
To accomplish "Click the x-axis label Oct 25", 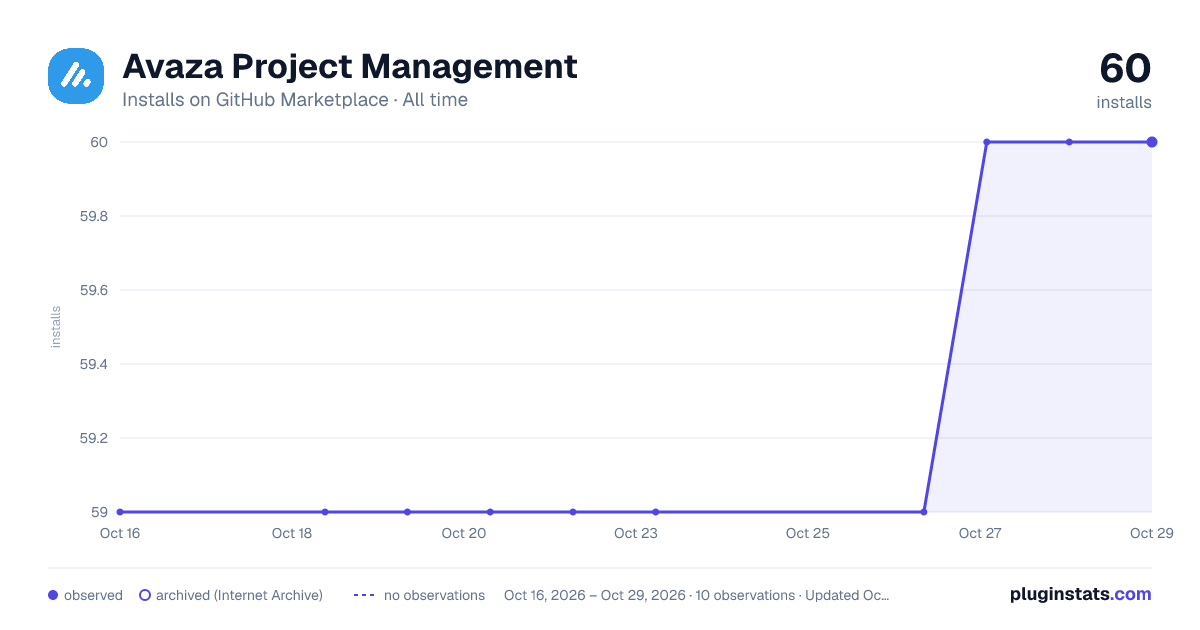I will pyautogui.click(x=808, y=533).
